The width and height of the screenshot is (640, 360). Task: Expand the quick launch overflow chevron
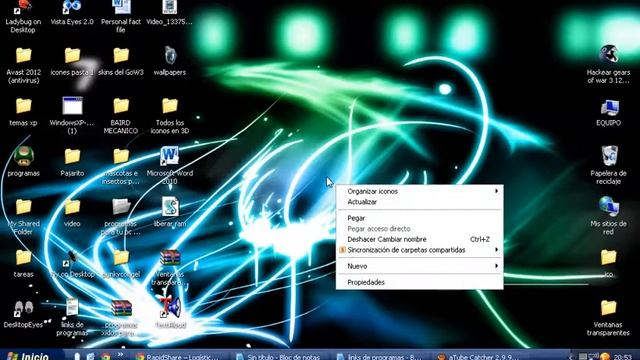[120, 354]
